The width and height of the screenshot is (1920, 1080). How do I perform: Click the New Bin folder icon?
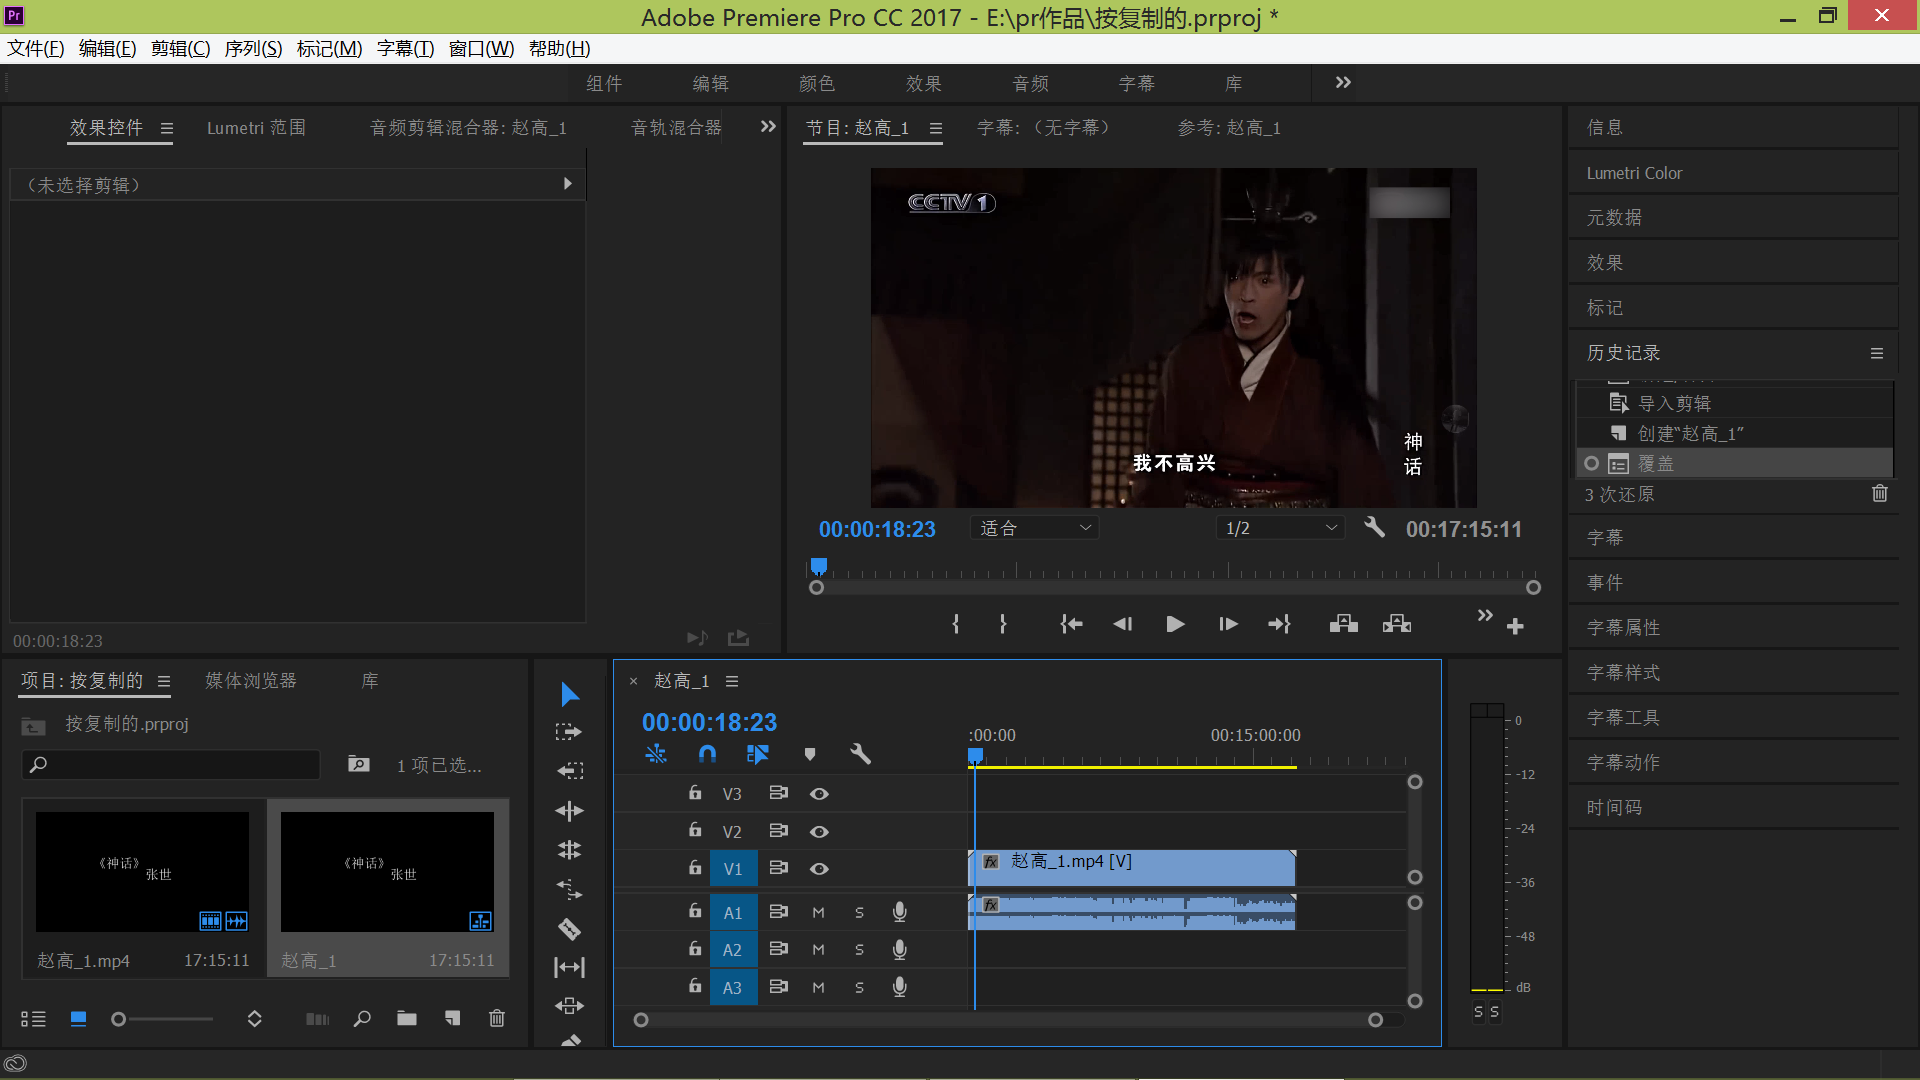tap(406, 1018)
